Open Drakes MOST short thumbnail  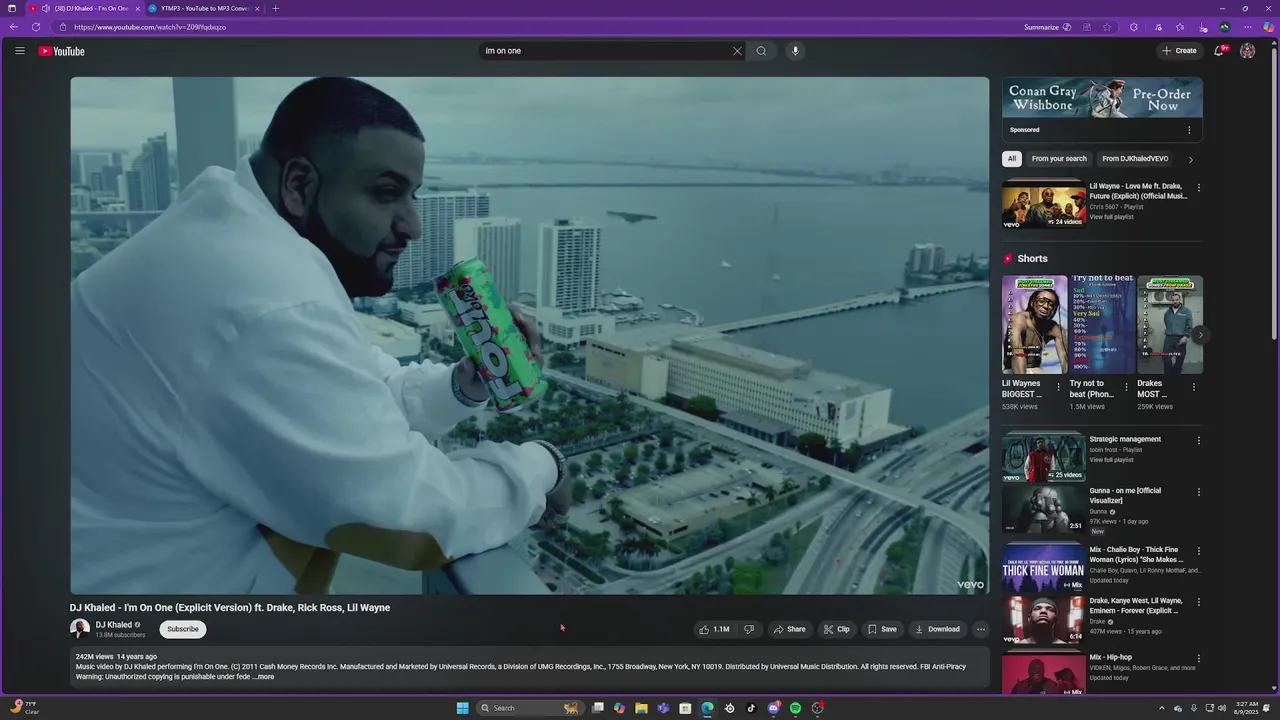point(1170,325)
